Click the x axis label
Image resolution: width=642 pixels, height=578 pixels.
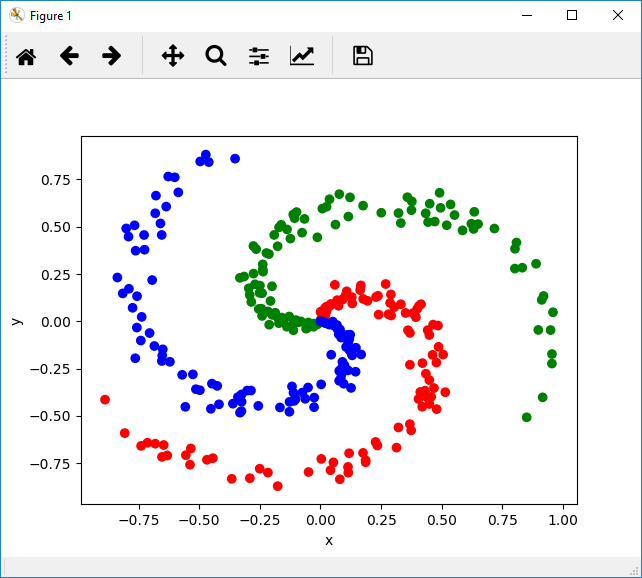(x=329, y=541)
